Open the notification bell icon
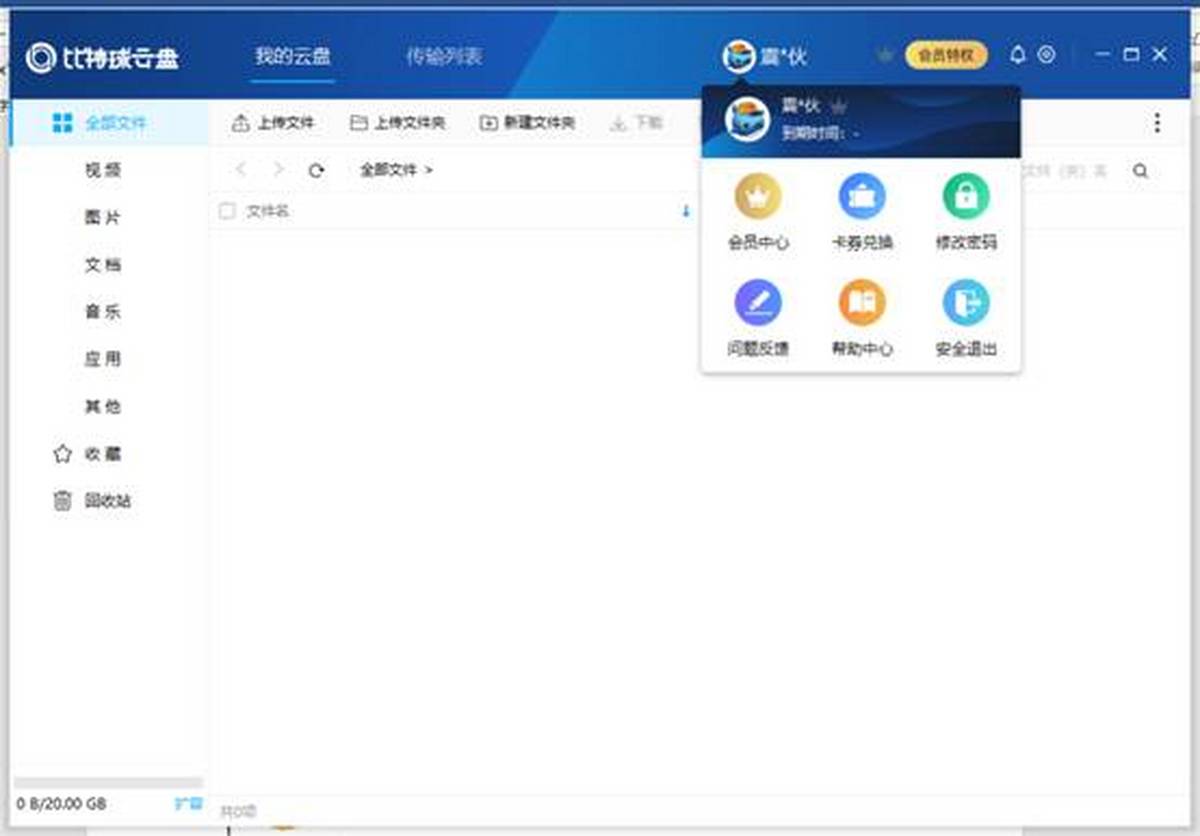This screenshot has width=1200, height=836. coord(1018,55)
